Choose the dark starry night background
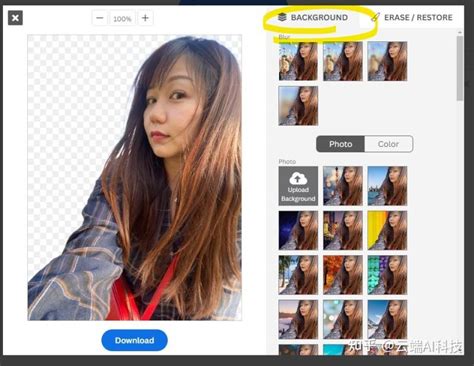This screenshot has width=474, height=366. (298, 230)
